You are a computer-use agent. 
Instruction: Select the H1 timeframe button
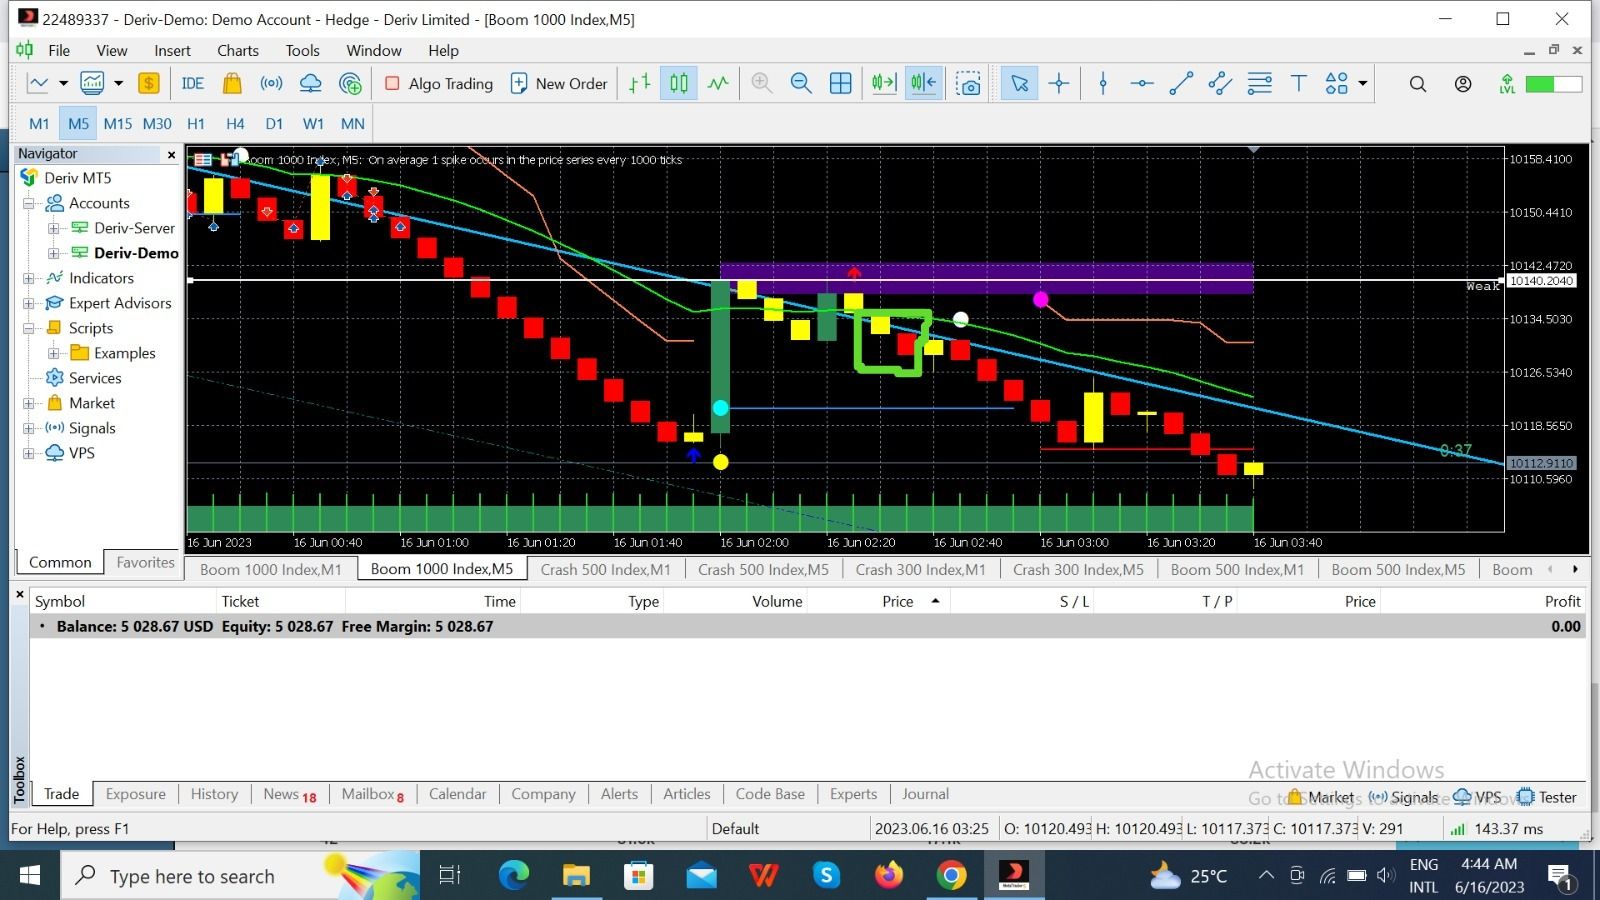pyautogui.click(x=196, y=124)
